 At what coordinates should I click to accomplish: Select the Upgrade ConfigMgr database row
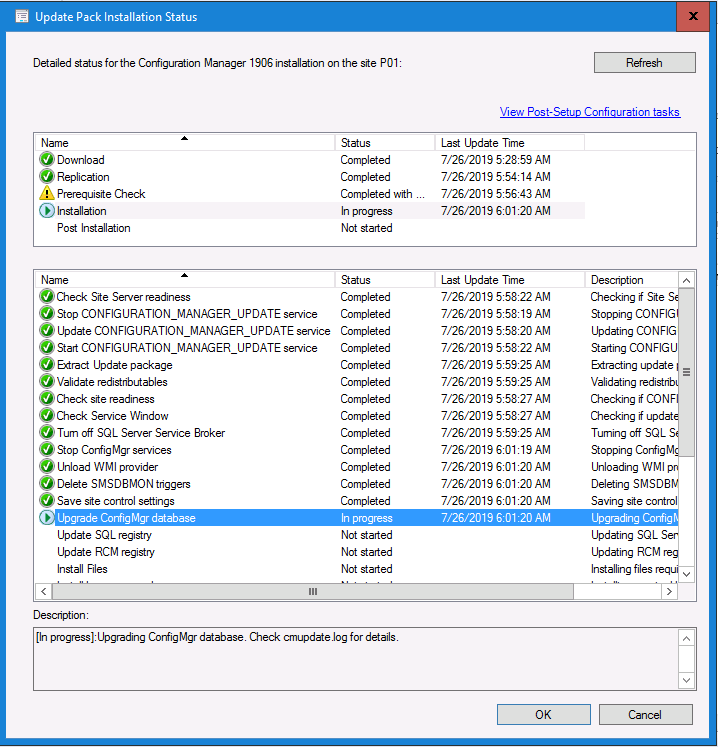coord(356,517)
